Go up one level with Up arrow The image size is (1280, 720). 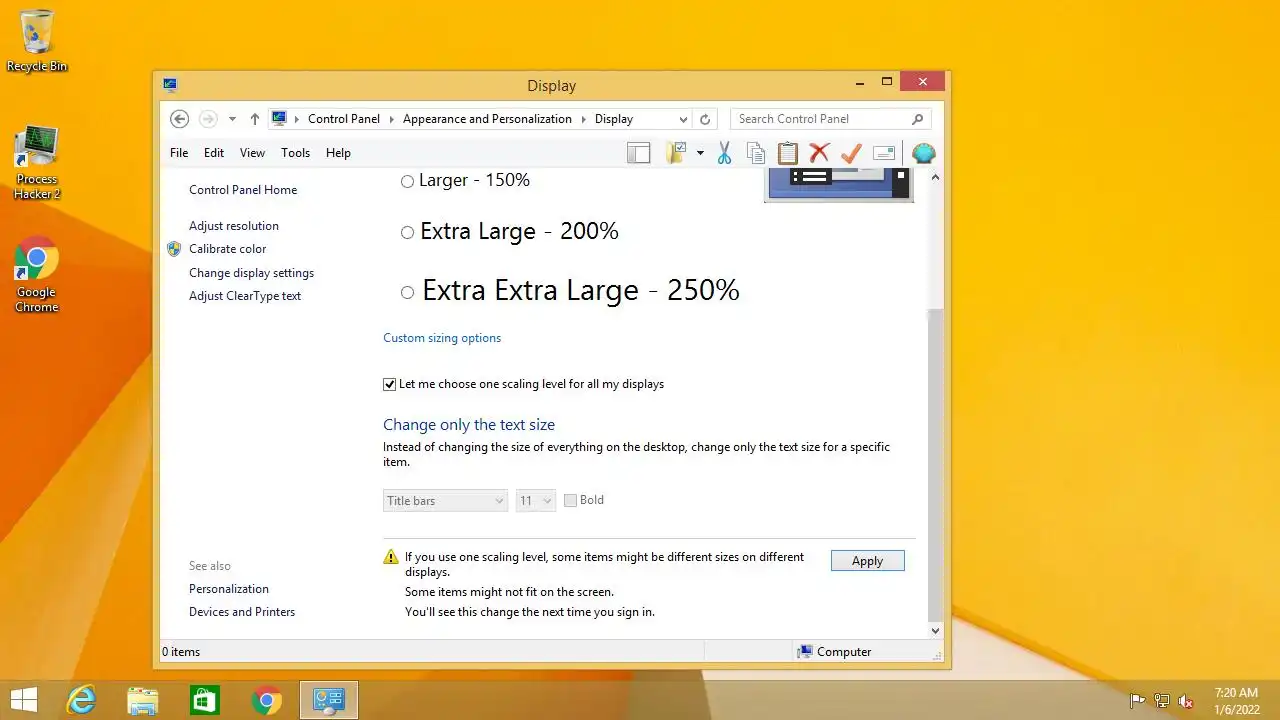[255, 119]
